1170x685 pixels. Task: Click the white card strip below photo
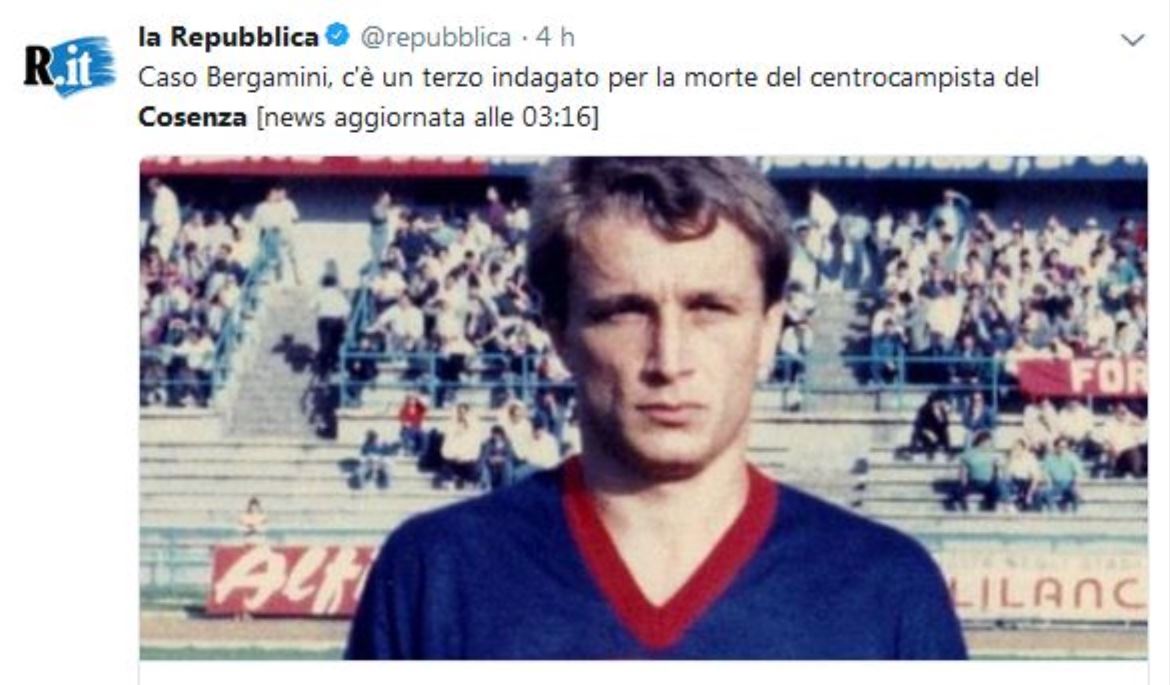pyautogui.click(x=643, y=672)
